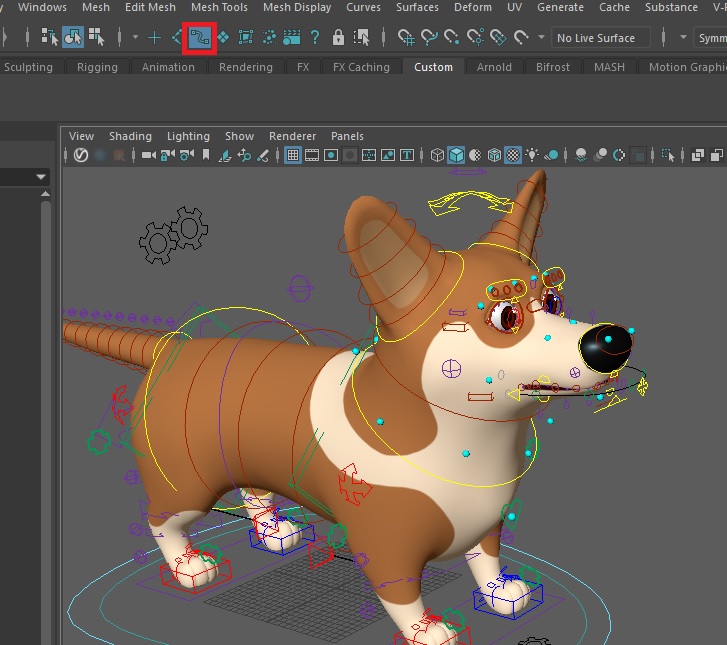727x645 pixels.
Task: Open the viewport Renderer menu
Action: point(293,136)
